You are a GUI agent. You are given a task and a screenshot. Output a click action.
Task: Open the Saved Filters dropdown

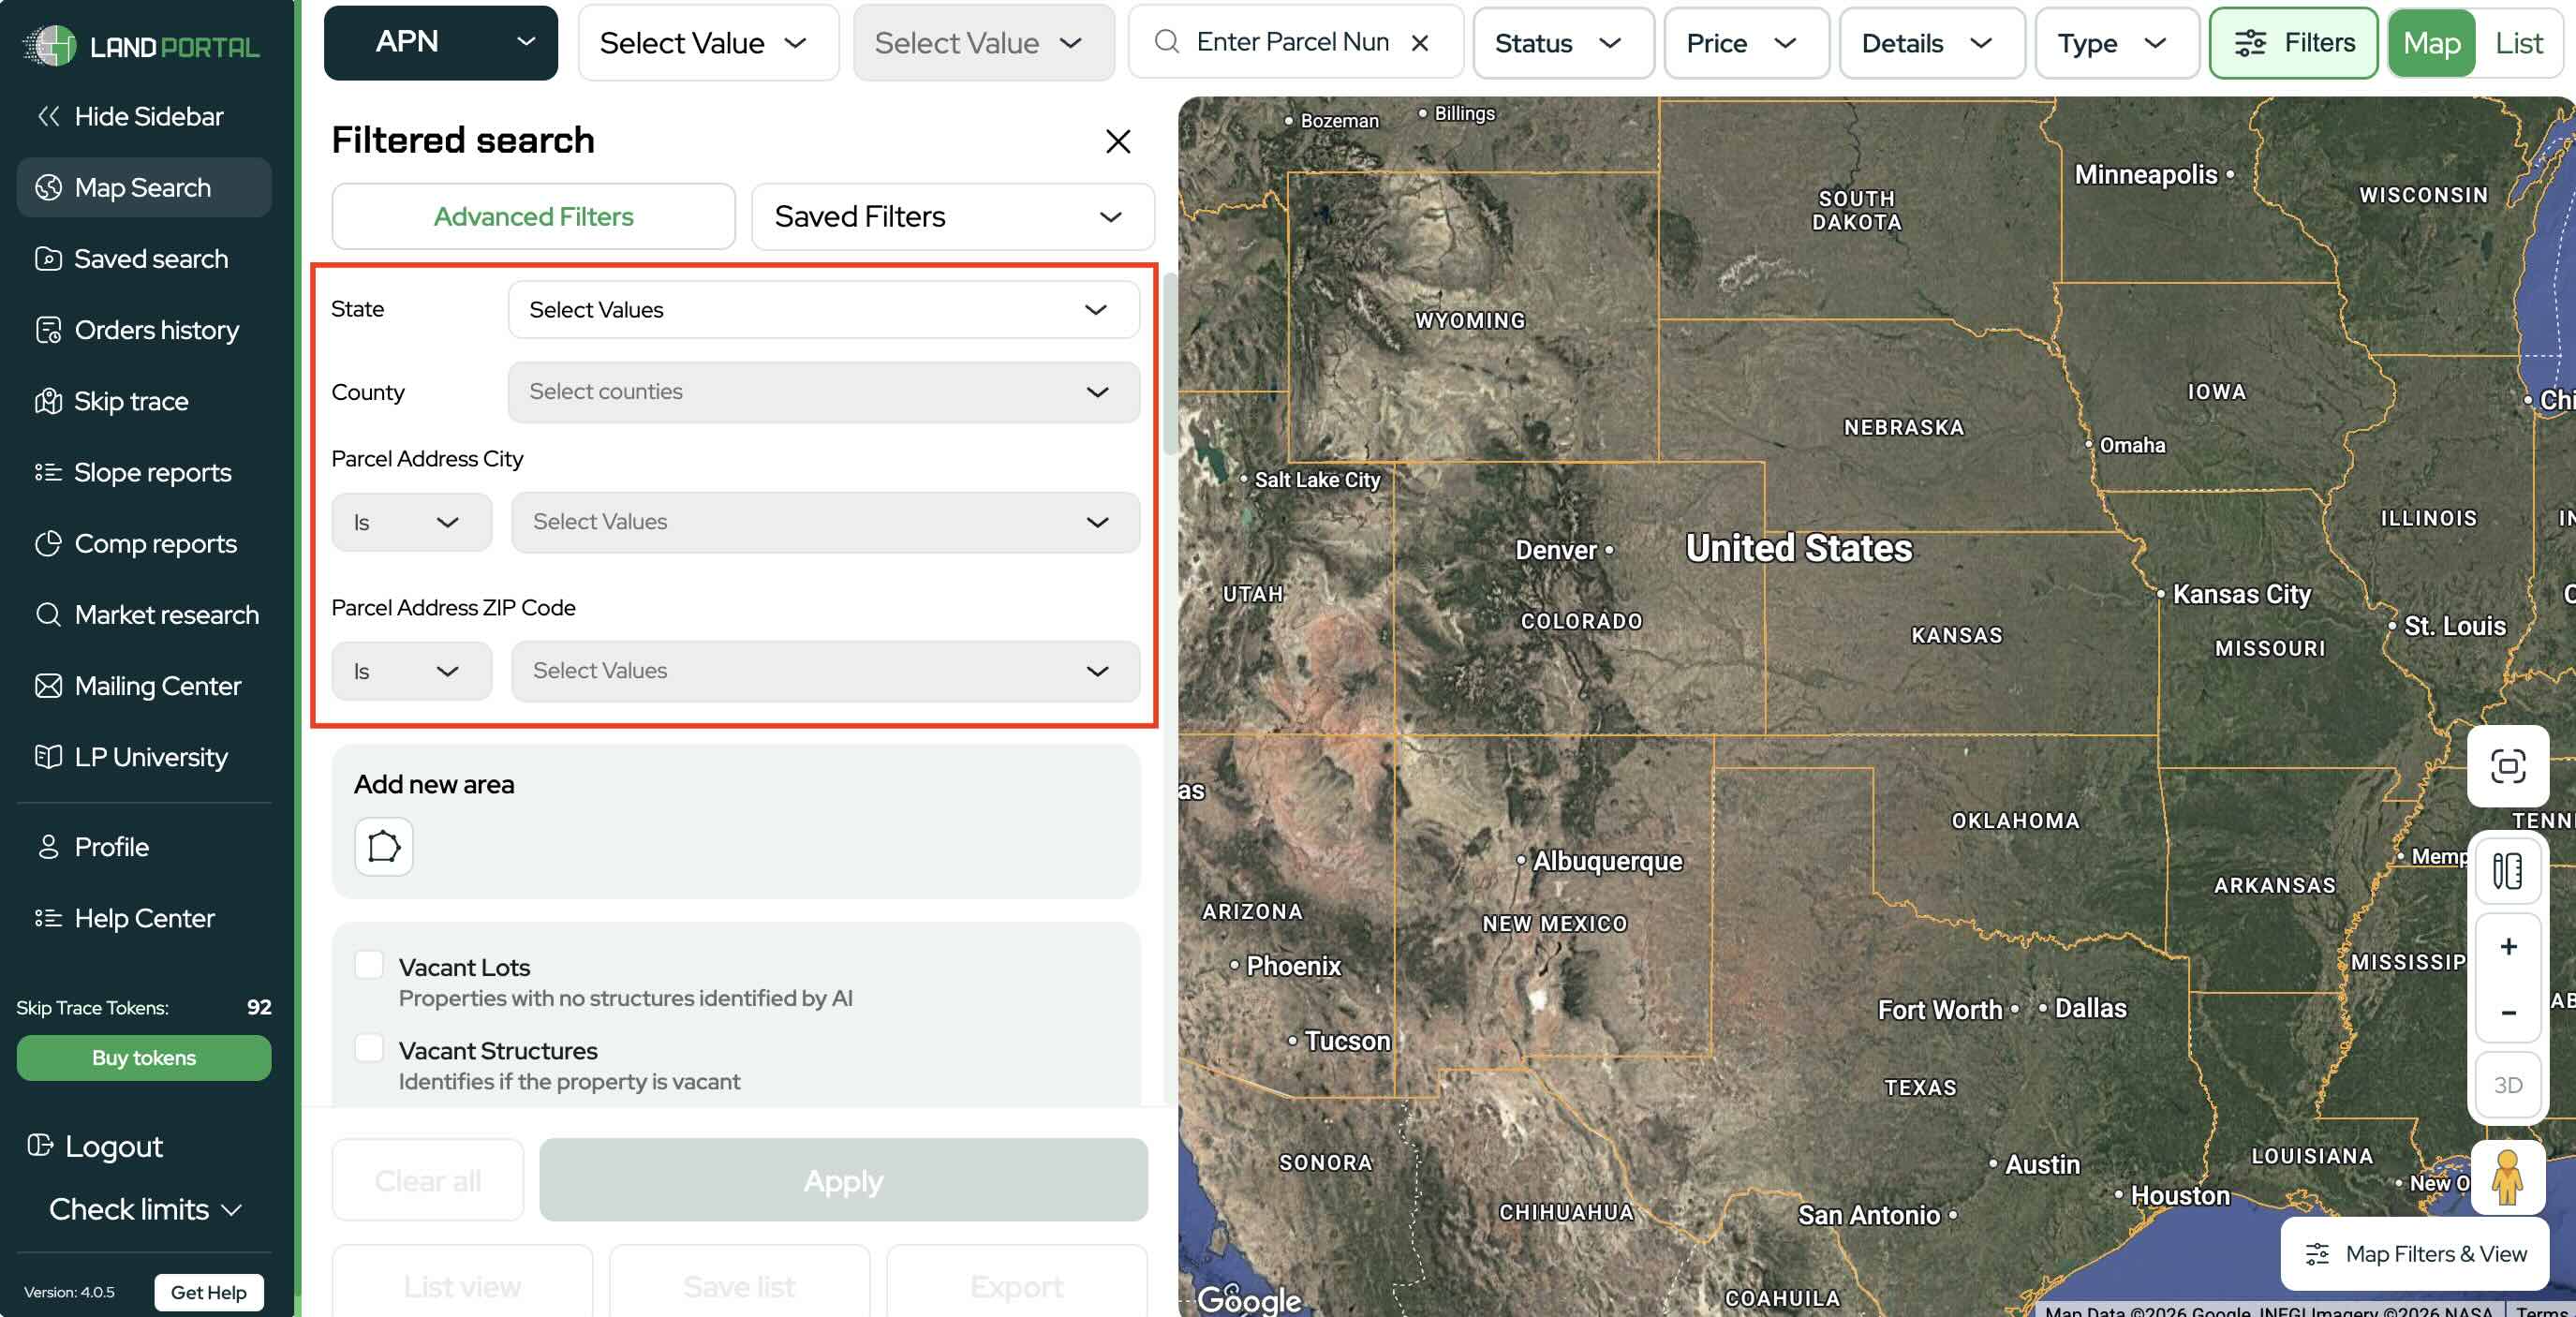pos(951,216)
